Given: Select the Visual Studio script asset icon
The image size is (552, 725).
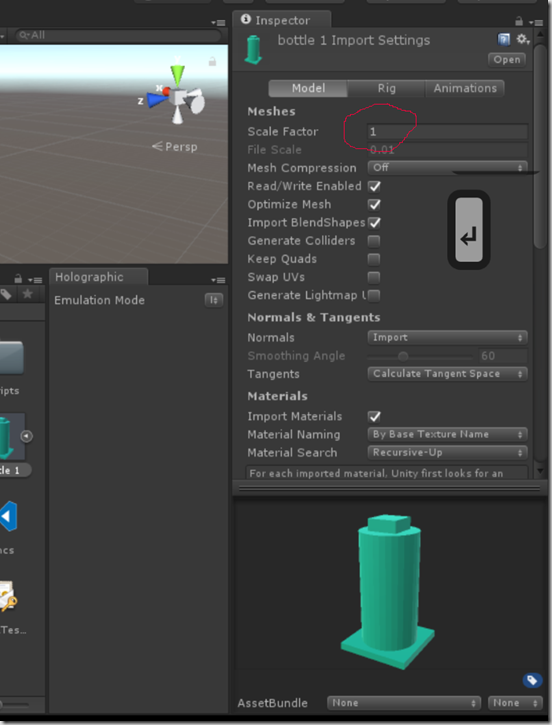Looking at the screenshot, I should tap(8, 516).
